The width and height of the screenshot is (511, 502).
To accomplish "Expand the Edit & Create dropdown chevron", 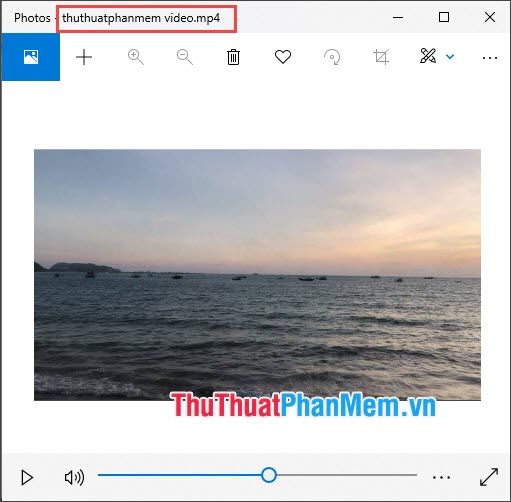I will click(450, 57).
